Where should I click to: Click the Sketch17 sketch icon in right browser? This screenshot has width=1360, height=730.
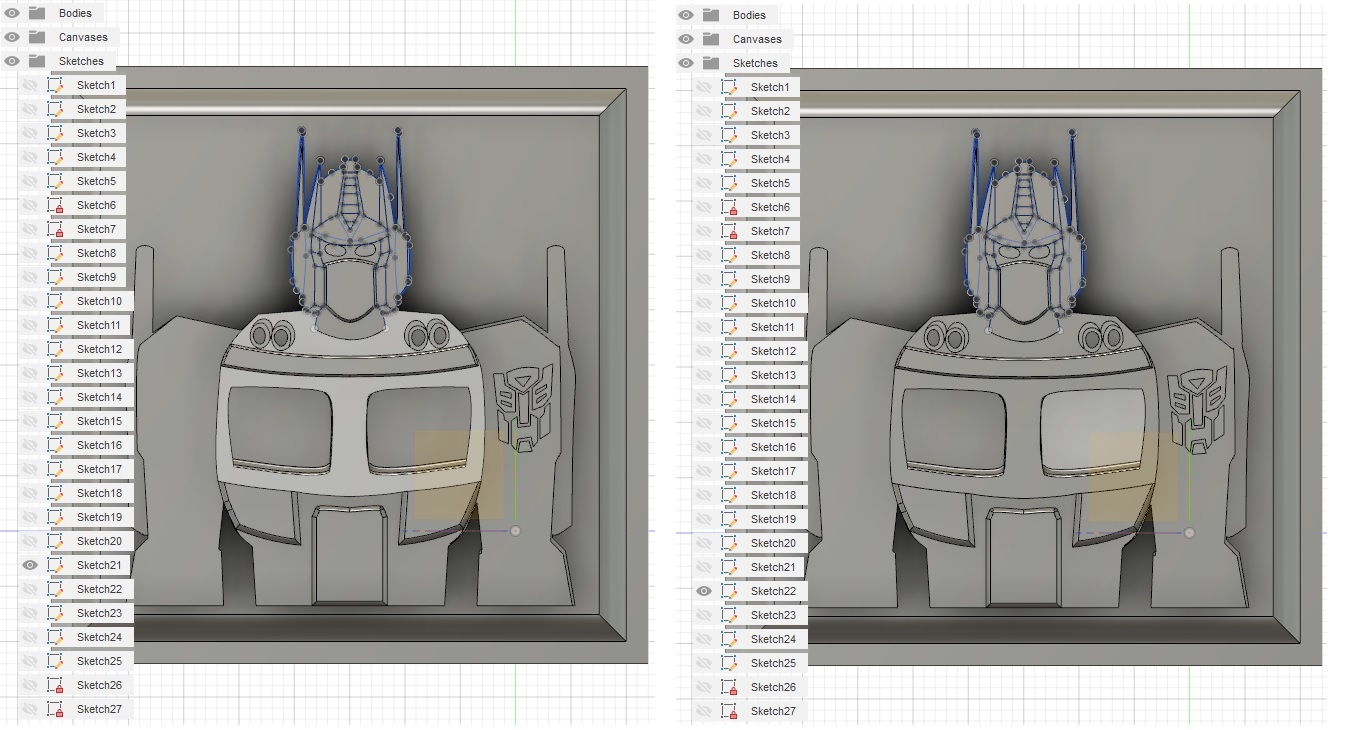731,471
